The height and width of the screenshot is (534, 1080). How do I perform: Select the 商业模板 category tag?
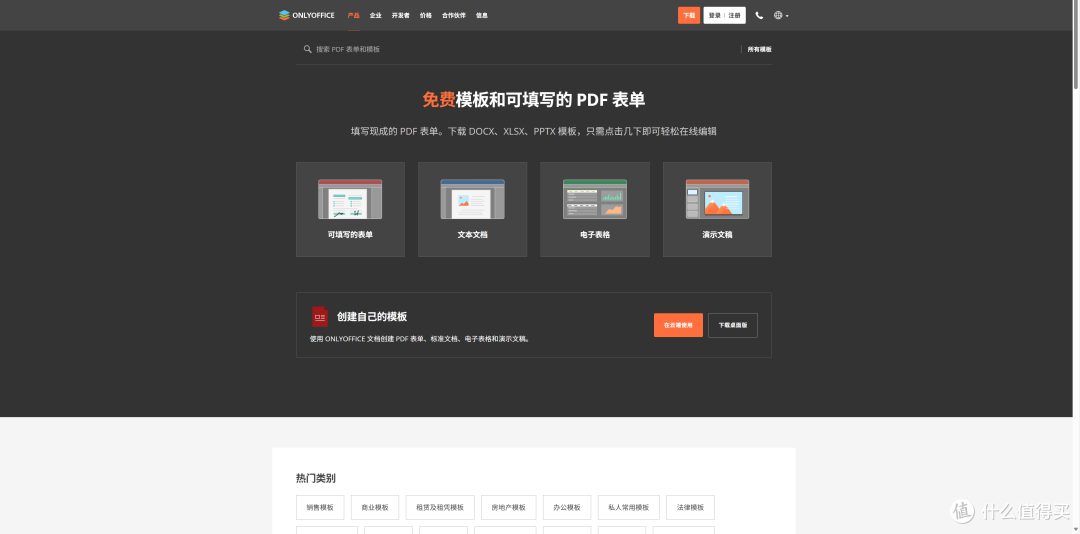pyautogui.click(x=375, y=507)
